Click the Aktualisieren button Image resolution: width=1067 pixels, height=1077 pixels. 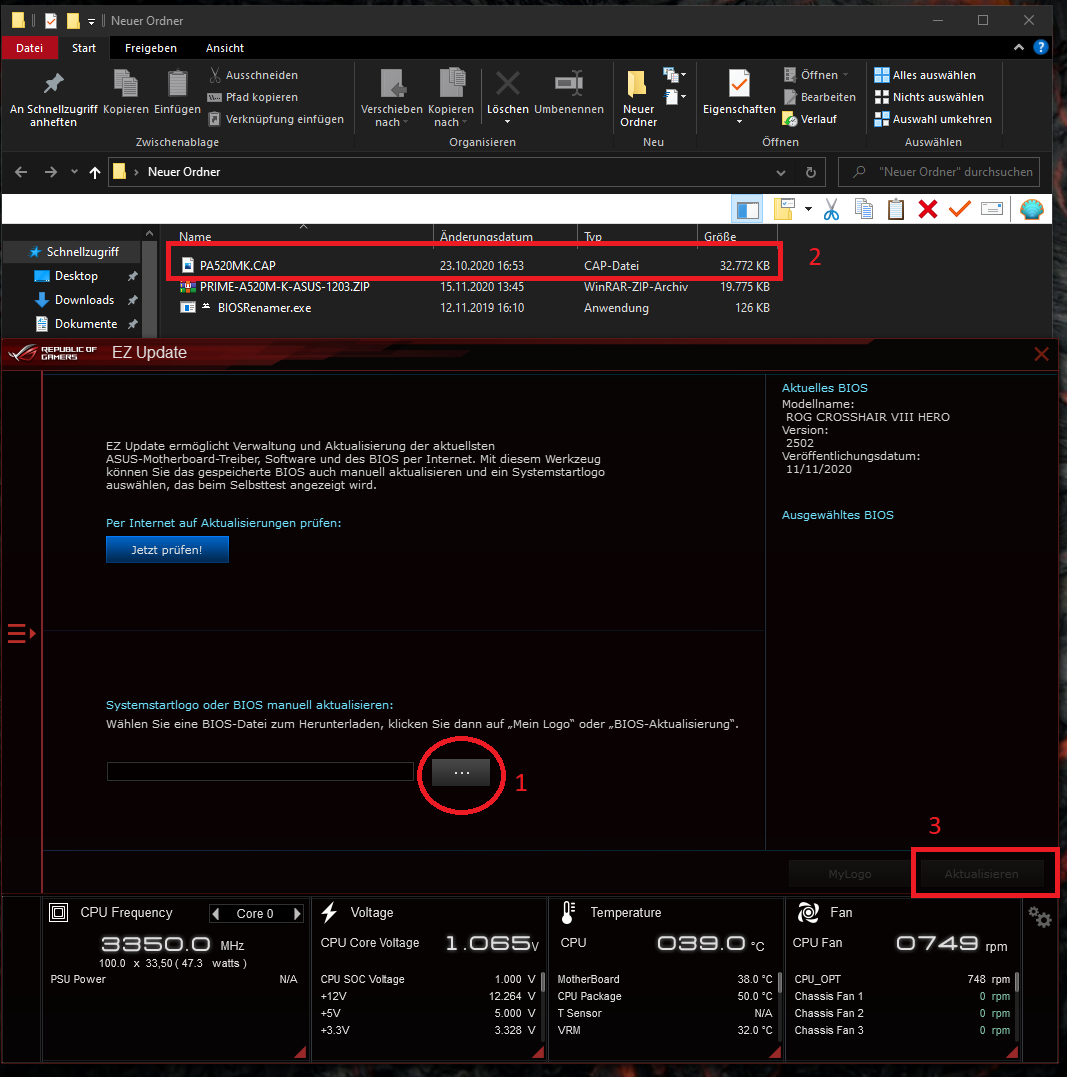981,874
